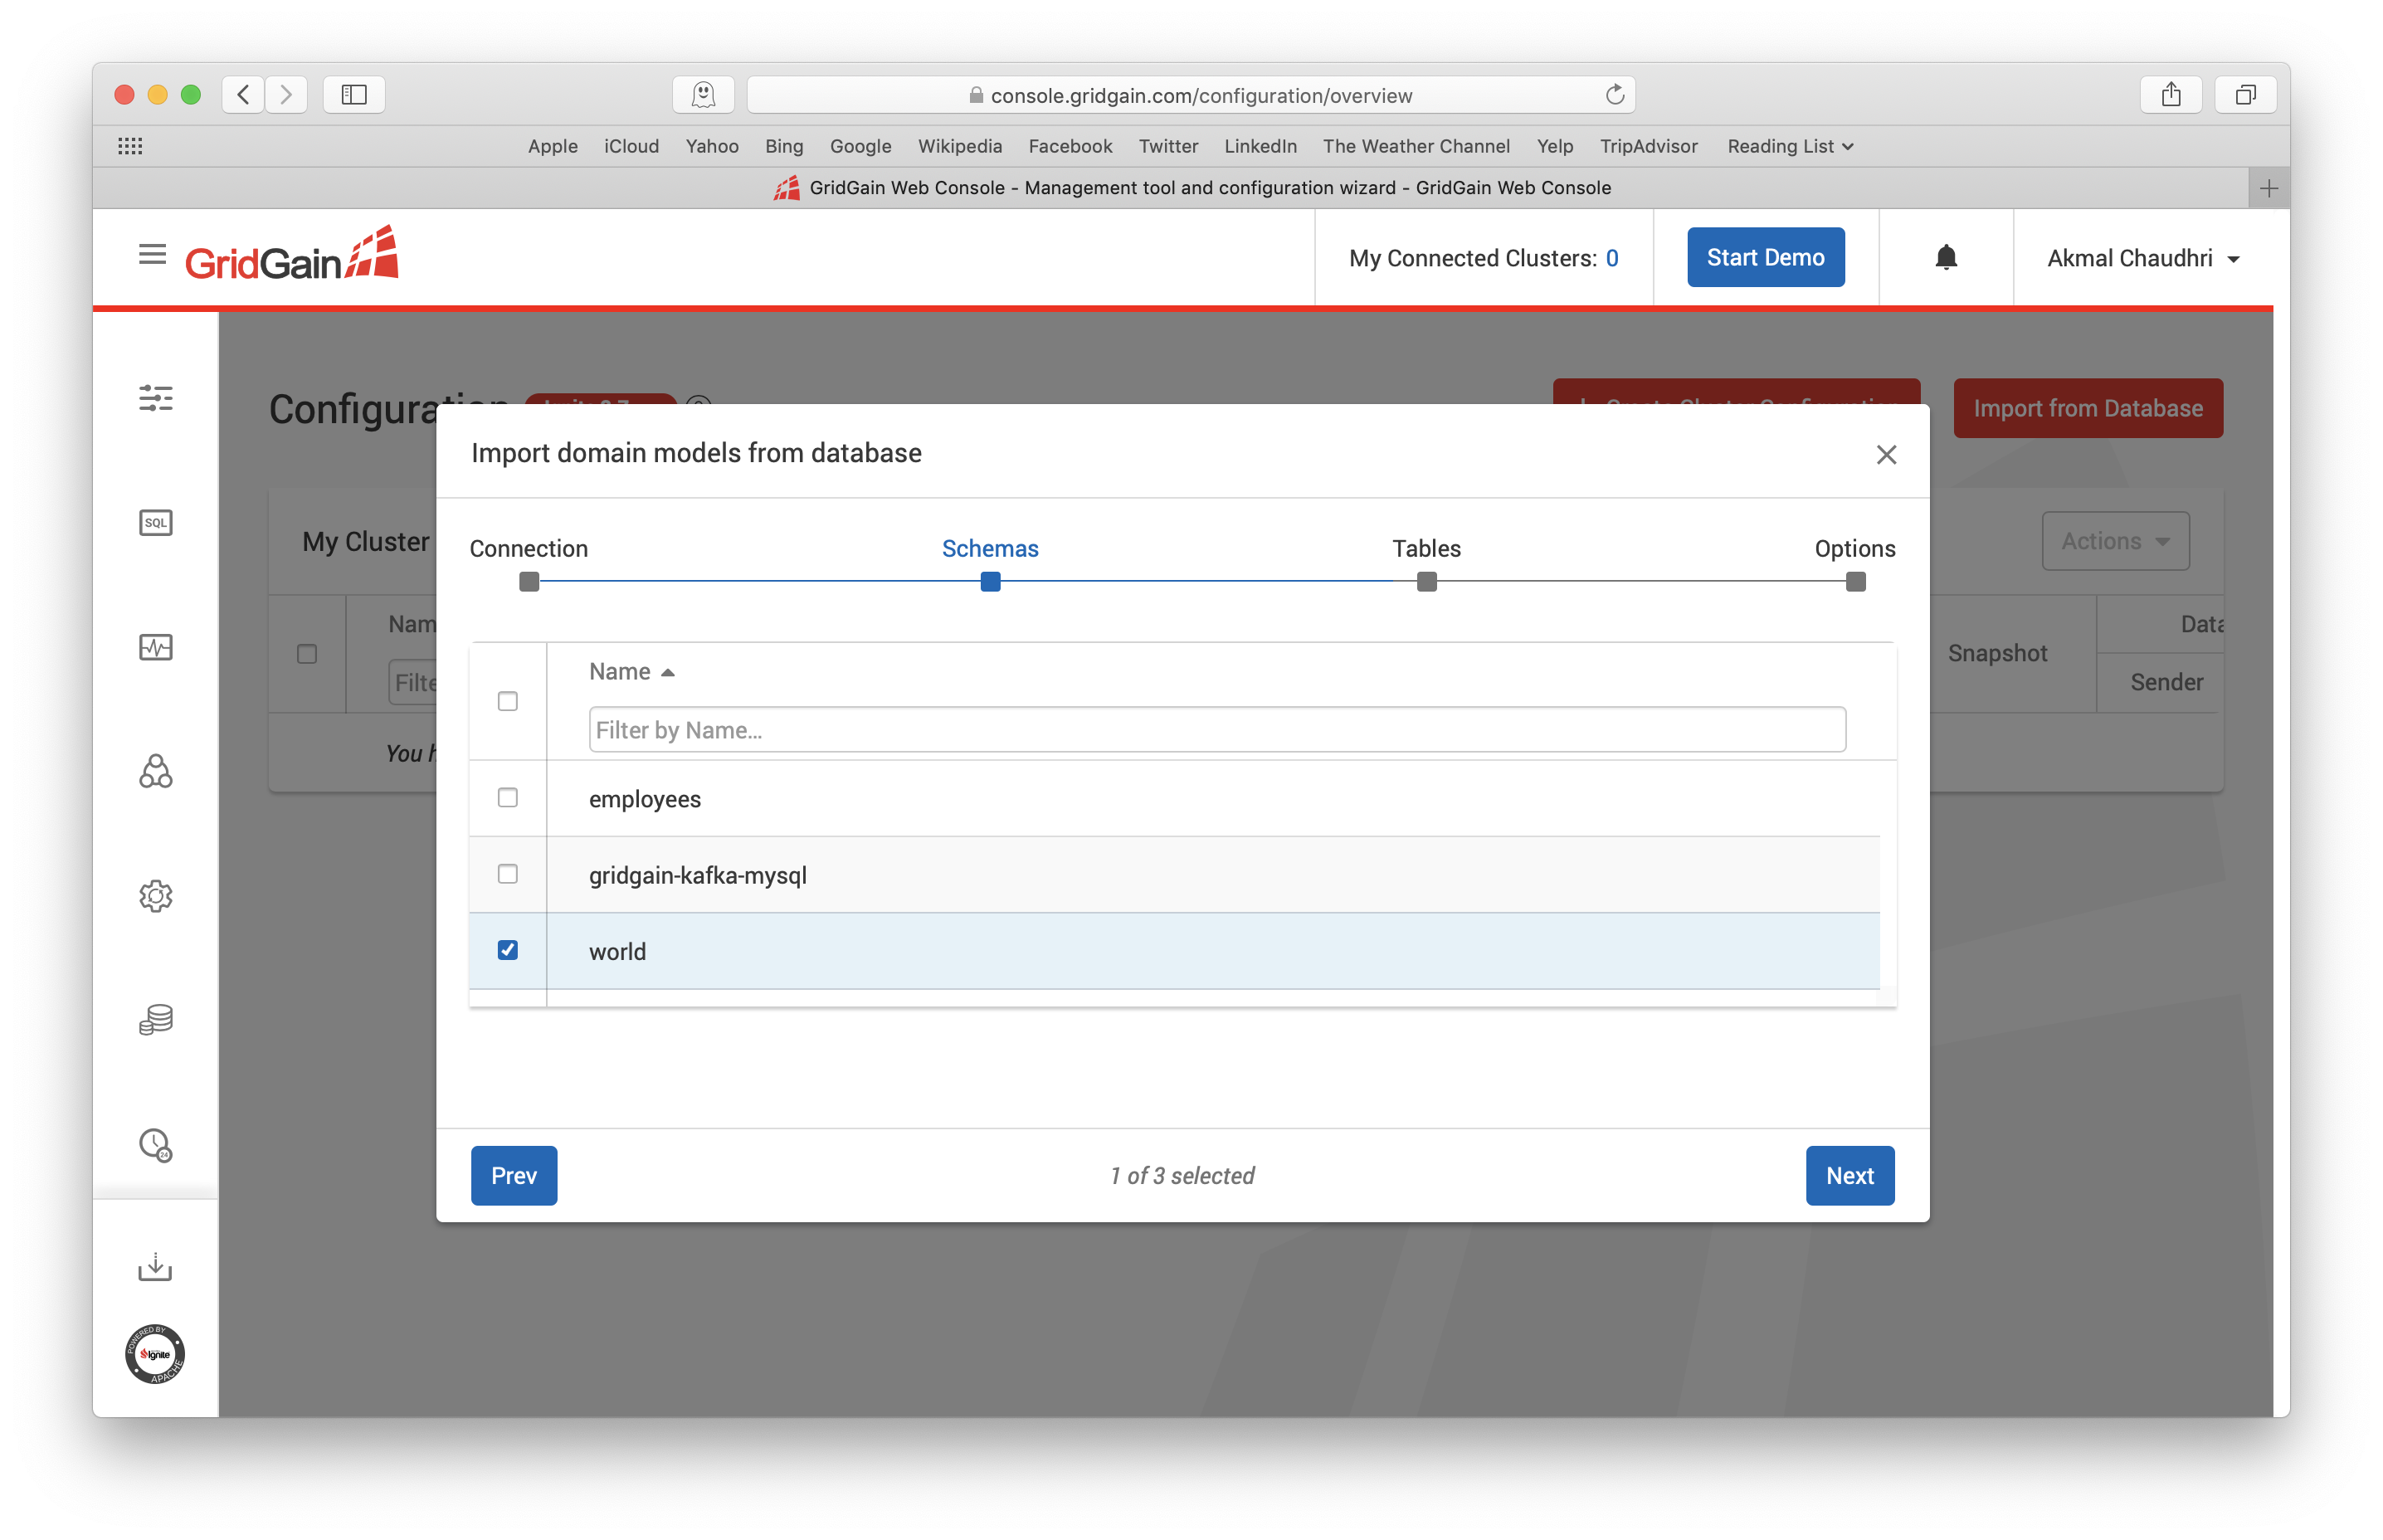
Task: Uncheck the selected world schema checkbox
Action: [509, 950]
